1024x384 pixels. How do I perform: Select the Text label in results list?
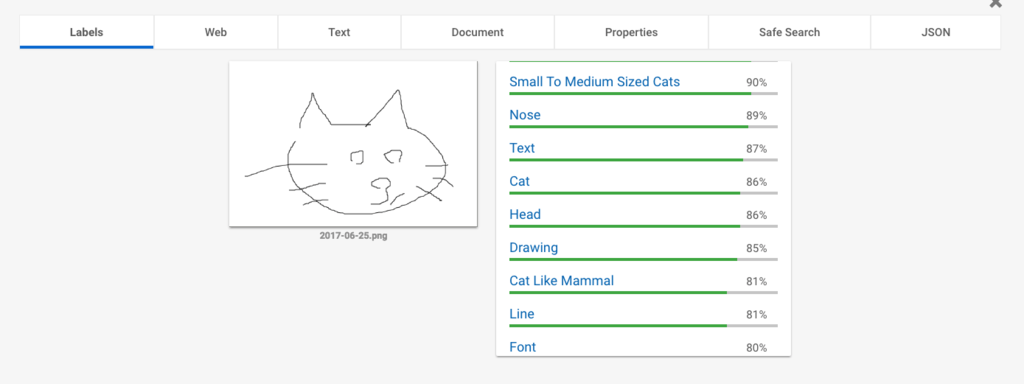coord(522,148)
